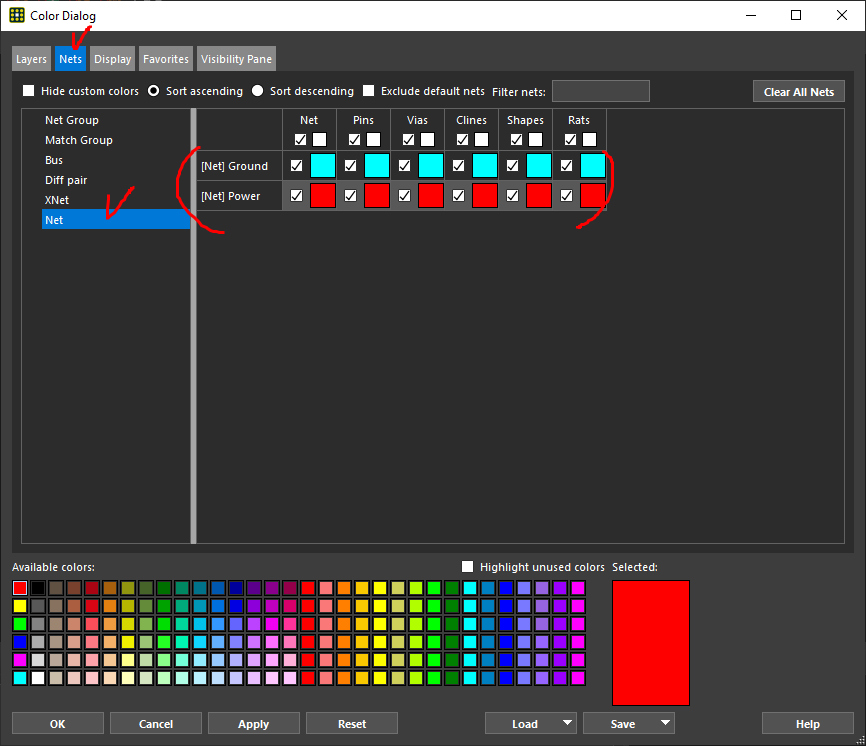Image resolution: width=866 pixels, height=746 pixels.
Task: Click Power row Pins red swatch
Action: point(377,195)
